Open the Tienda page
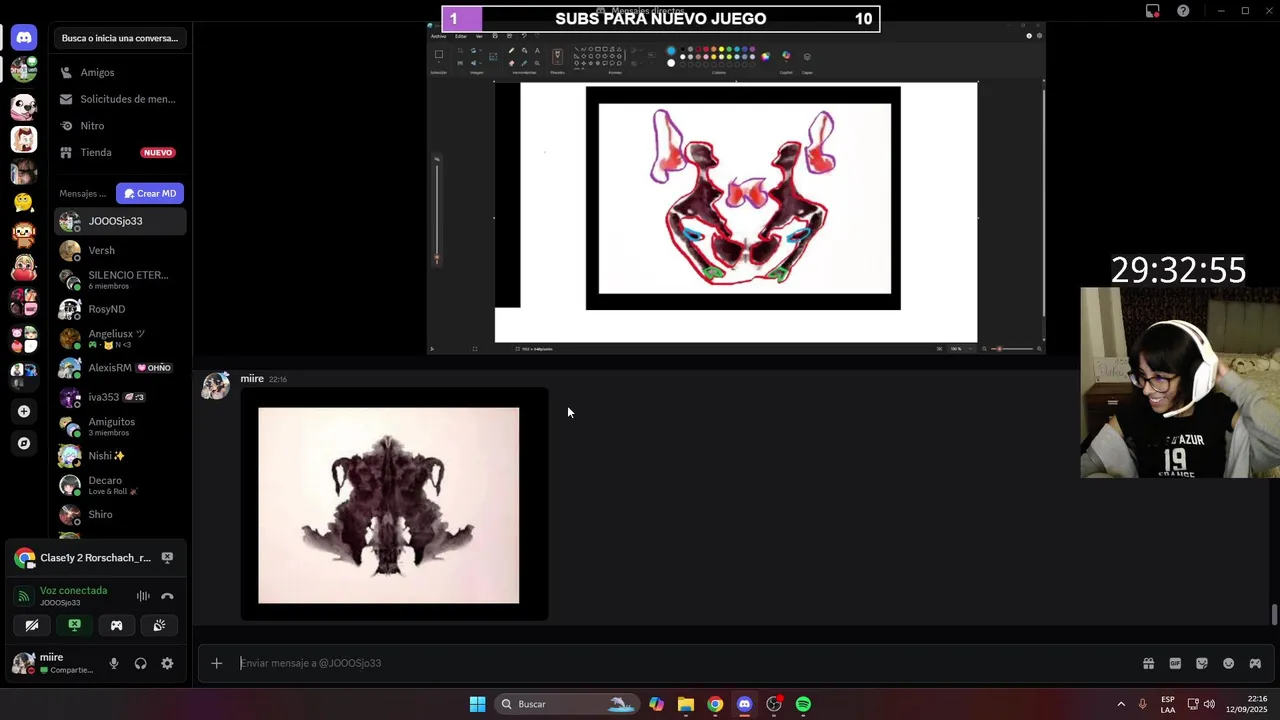Viewport: 1280px width, 720px height. coord(120,152)
